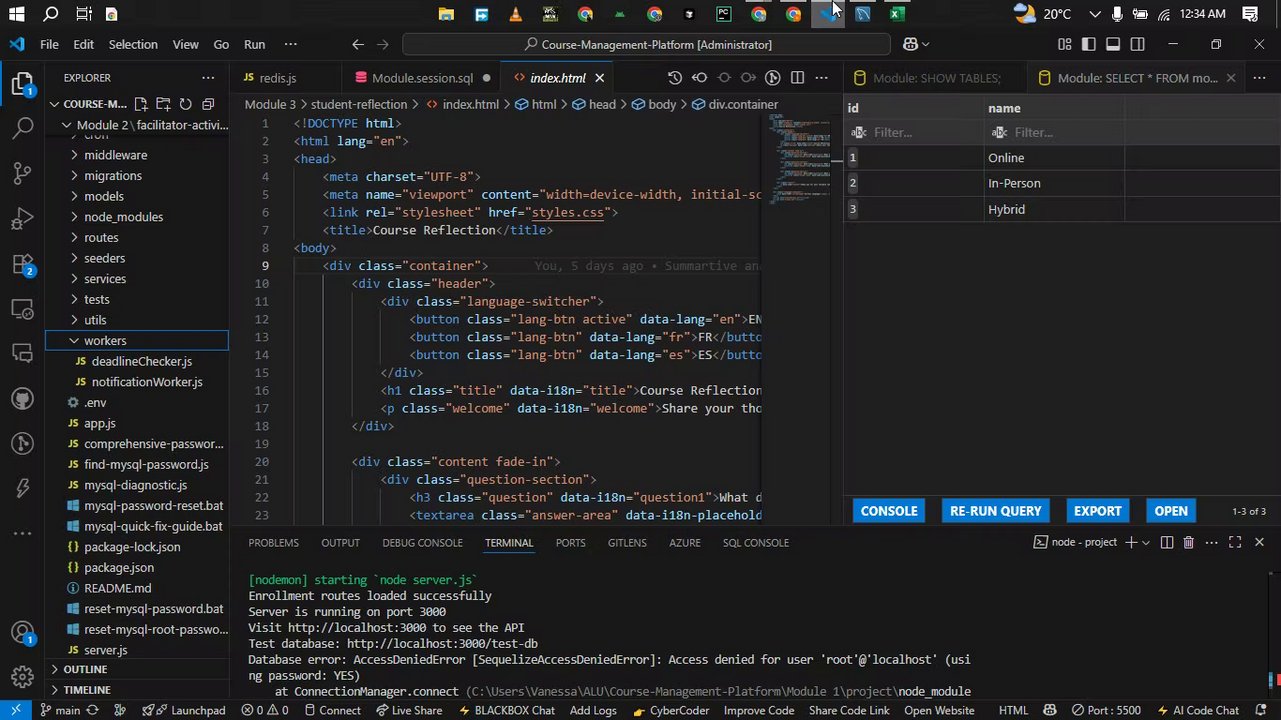Maximize the terminal panel size

pyautogui.click(x=1235, y=543)
